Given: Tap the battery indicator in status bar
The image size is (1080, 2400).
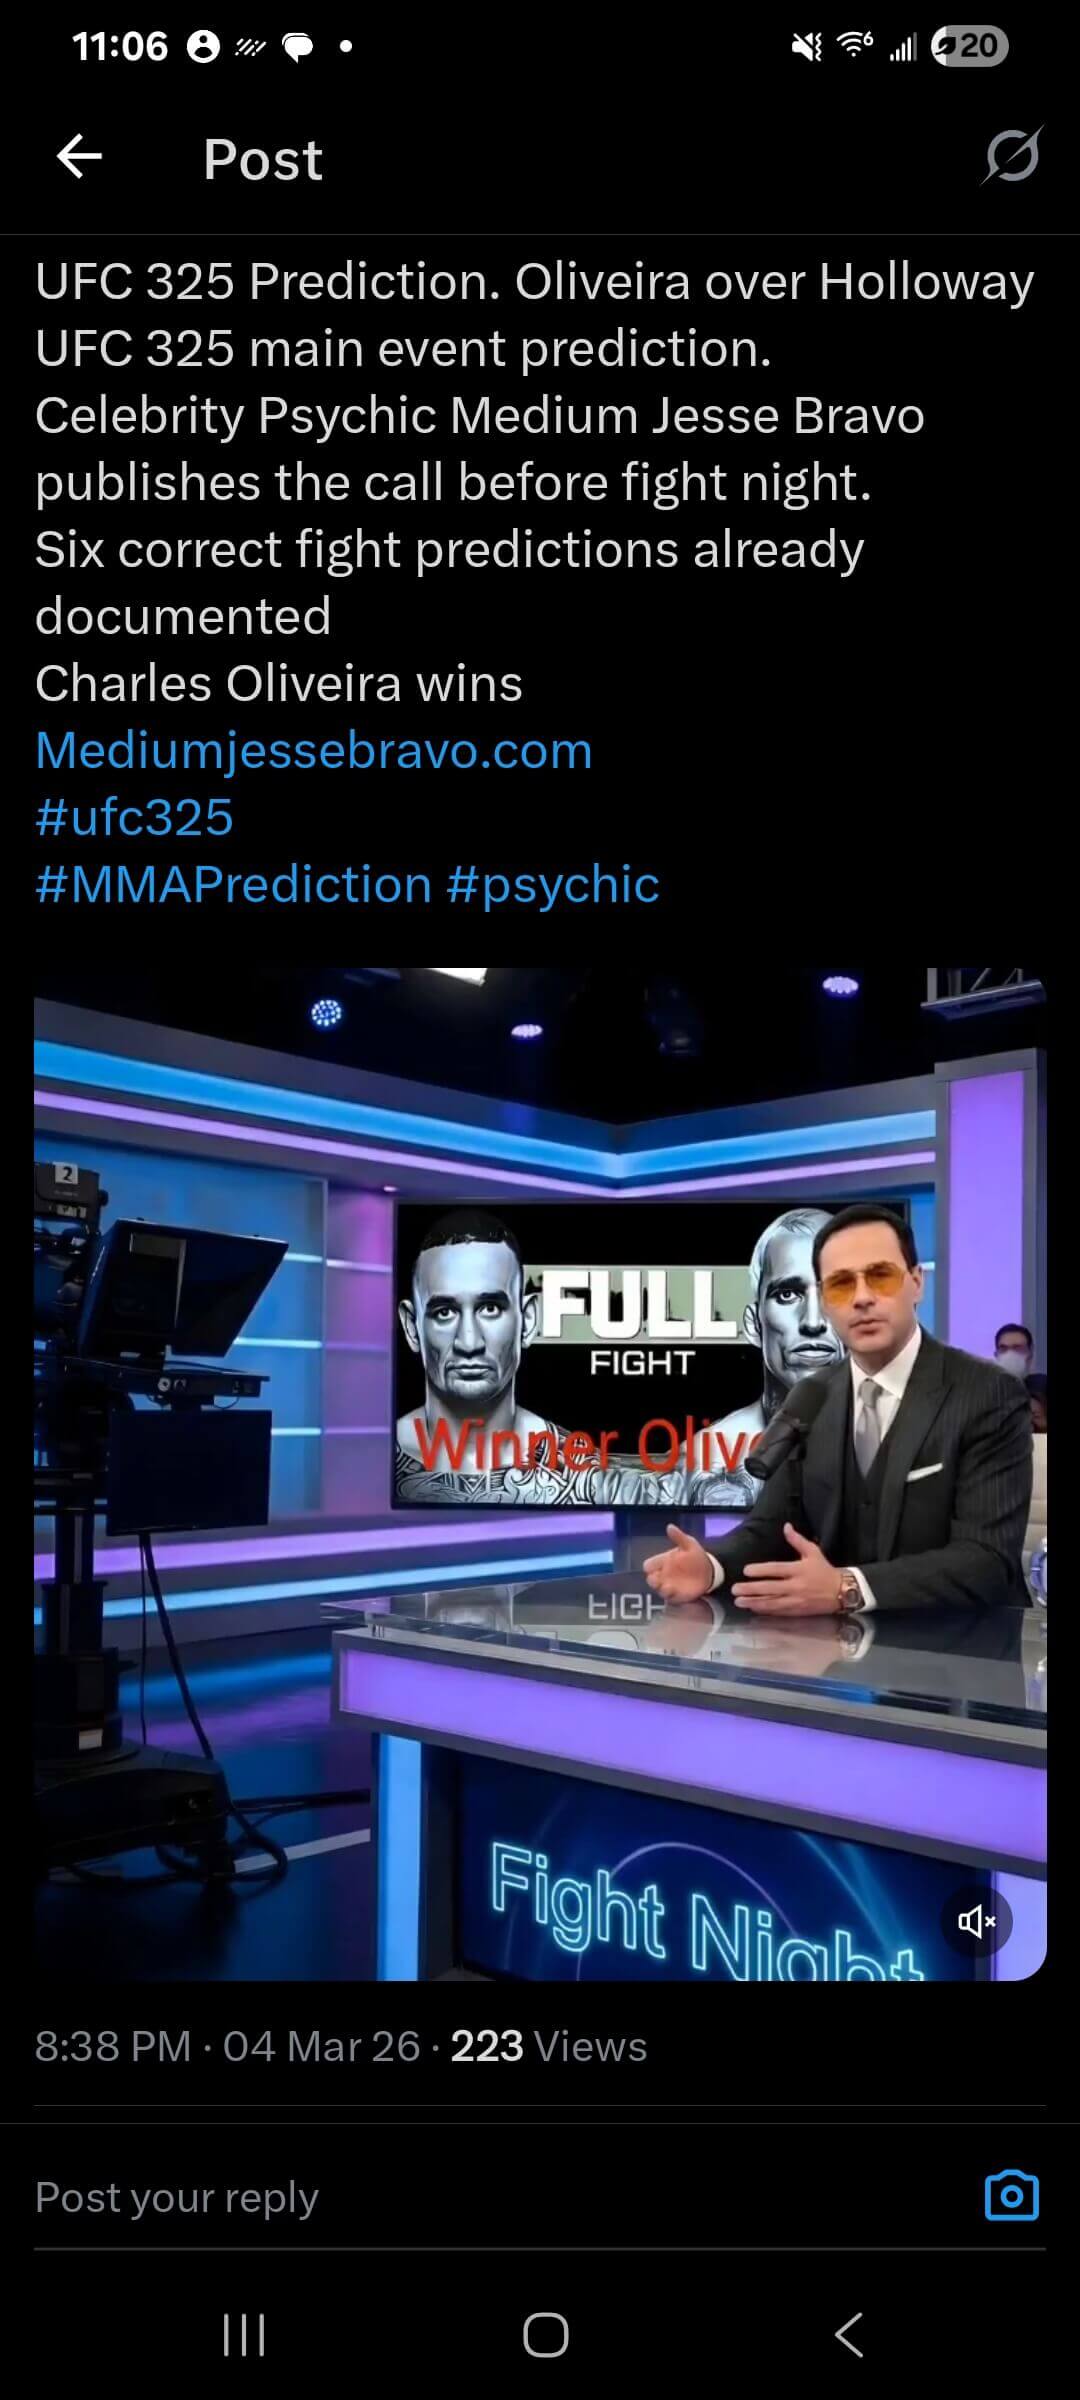Looking at the screenshot, I should pyautogui.click(x=969, y=46).
